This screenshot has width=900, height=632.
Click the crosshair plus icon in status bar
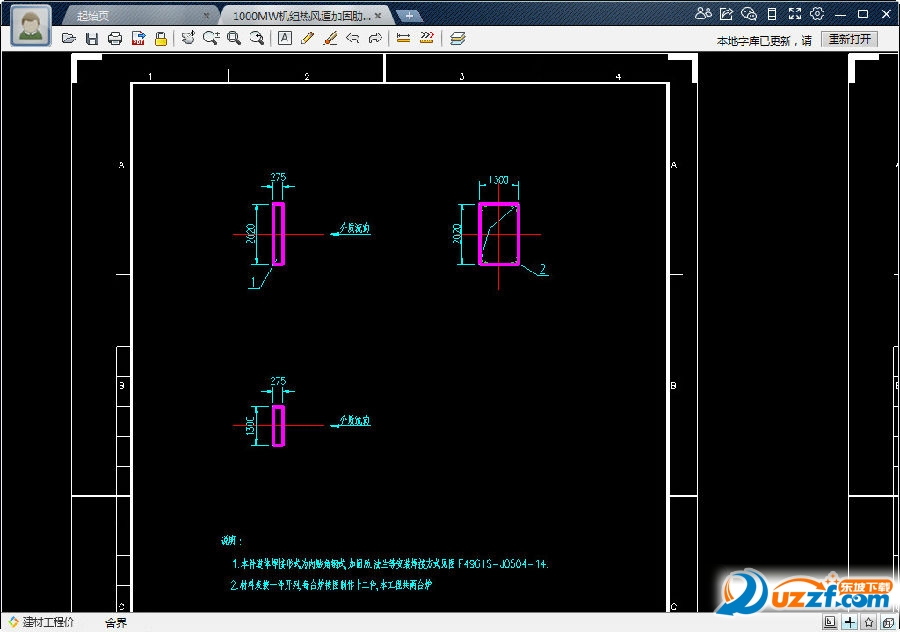(850, 622)
